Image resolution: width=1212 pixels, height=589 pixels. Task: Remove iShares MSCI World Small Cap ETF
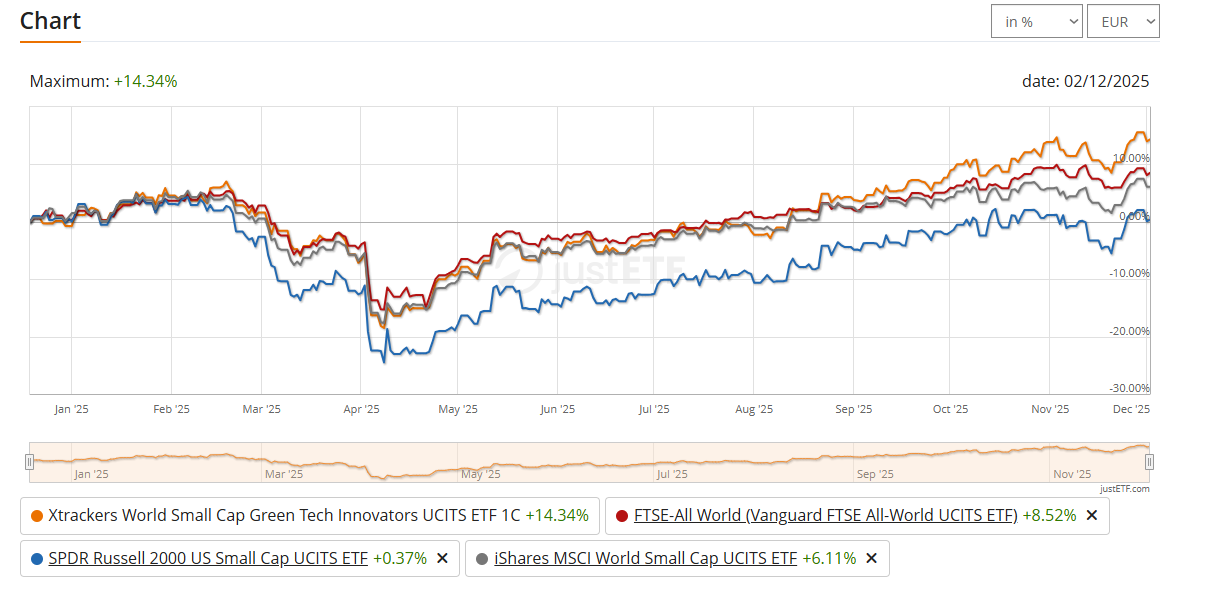click(x=872, y=559)
